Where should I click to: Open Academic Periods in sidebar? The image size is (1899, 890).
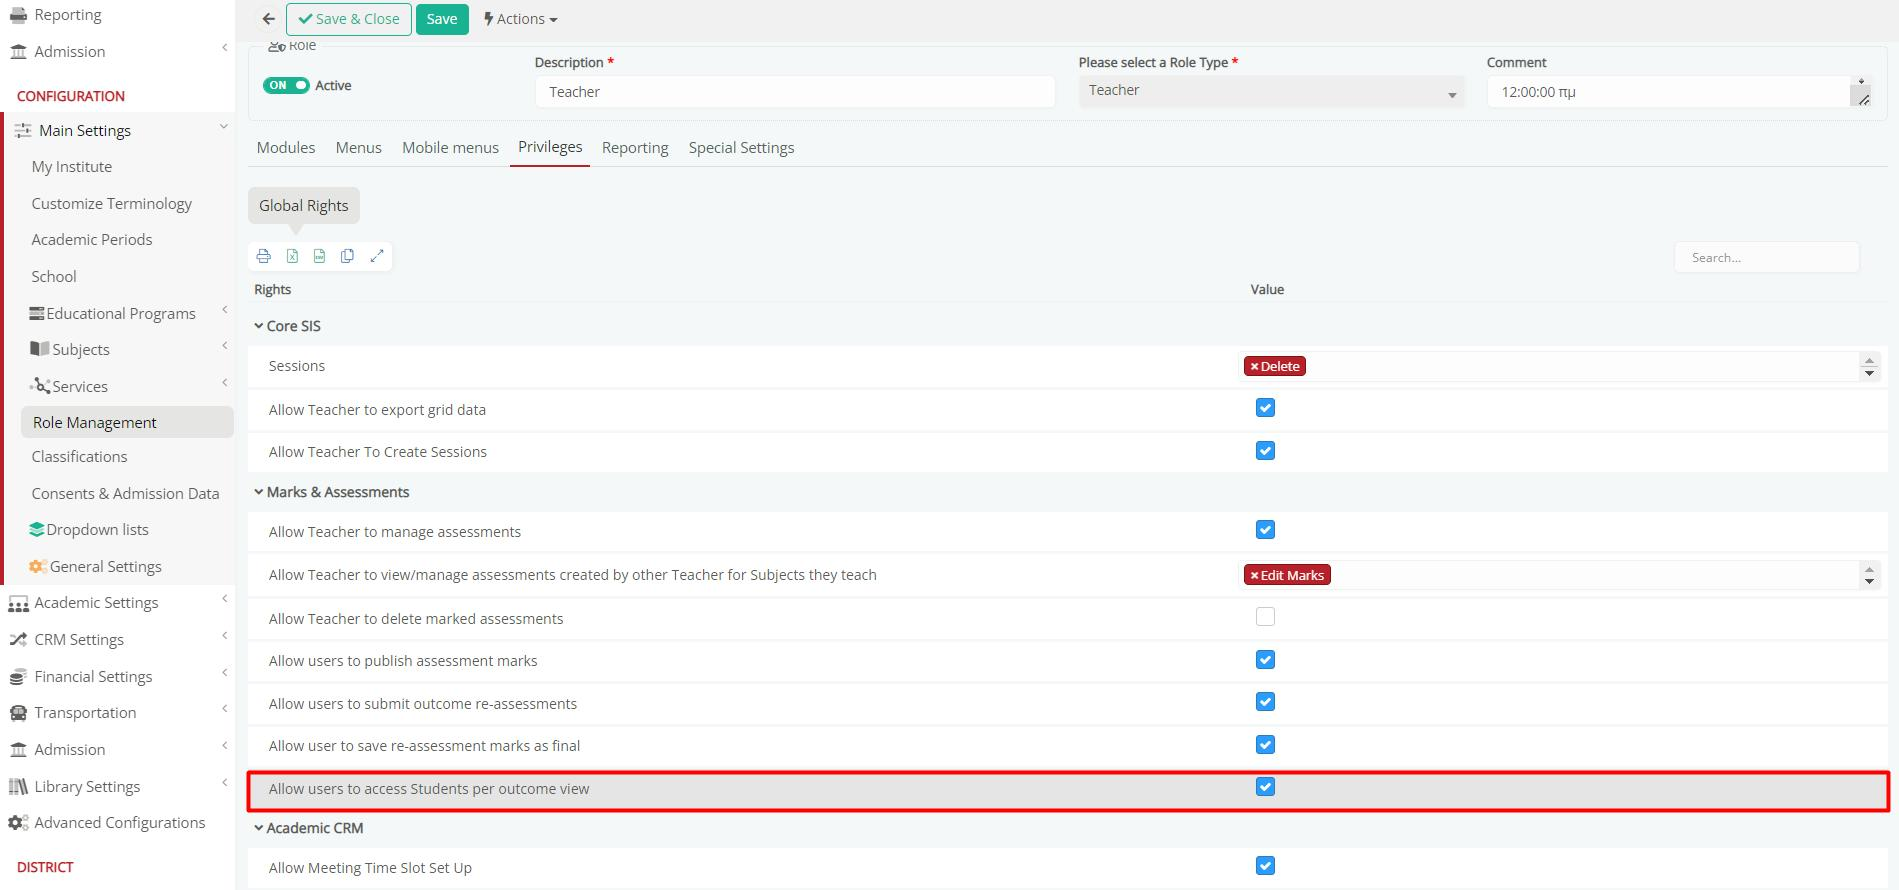pos(92,240)
